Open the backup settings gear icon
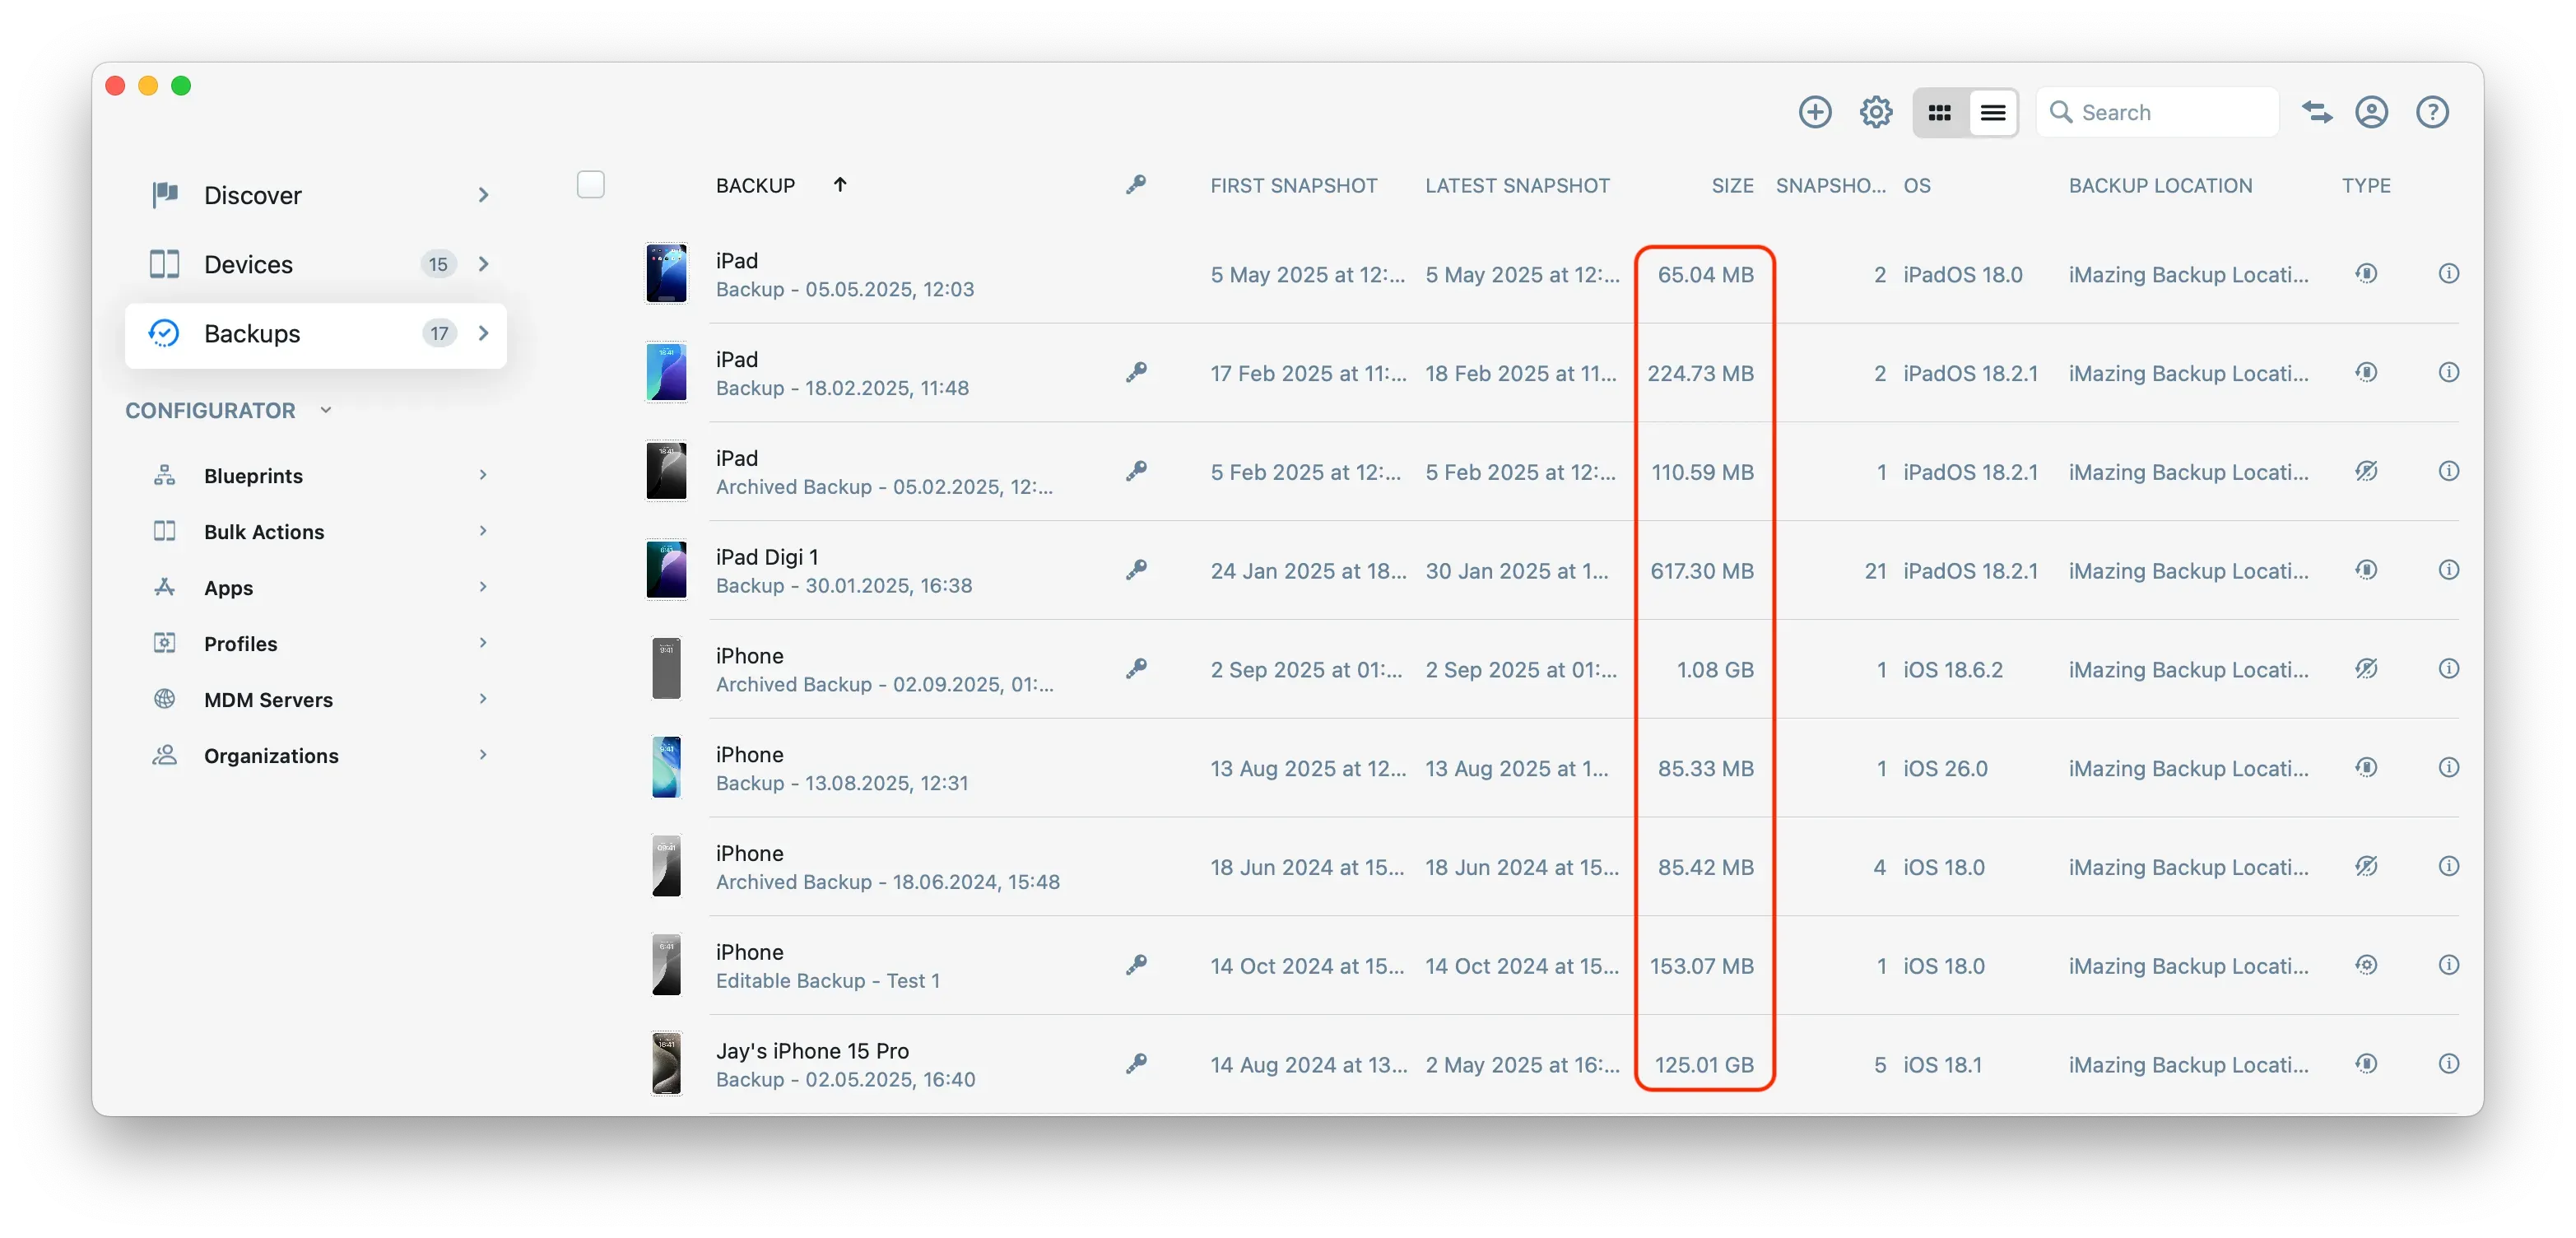The image size is (2576, 1238). (1876, 112)
